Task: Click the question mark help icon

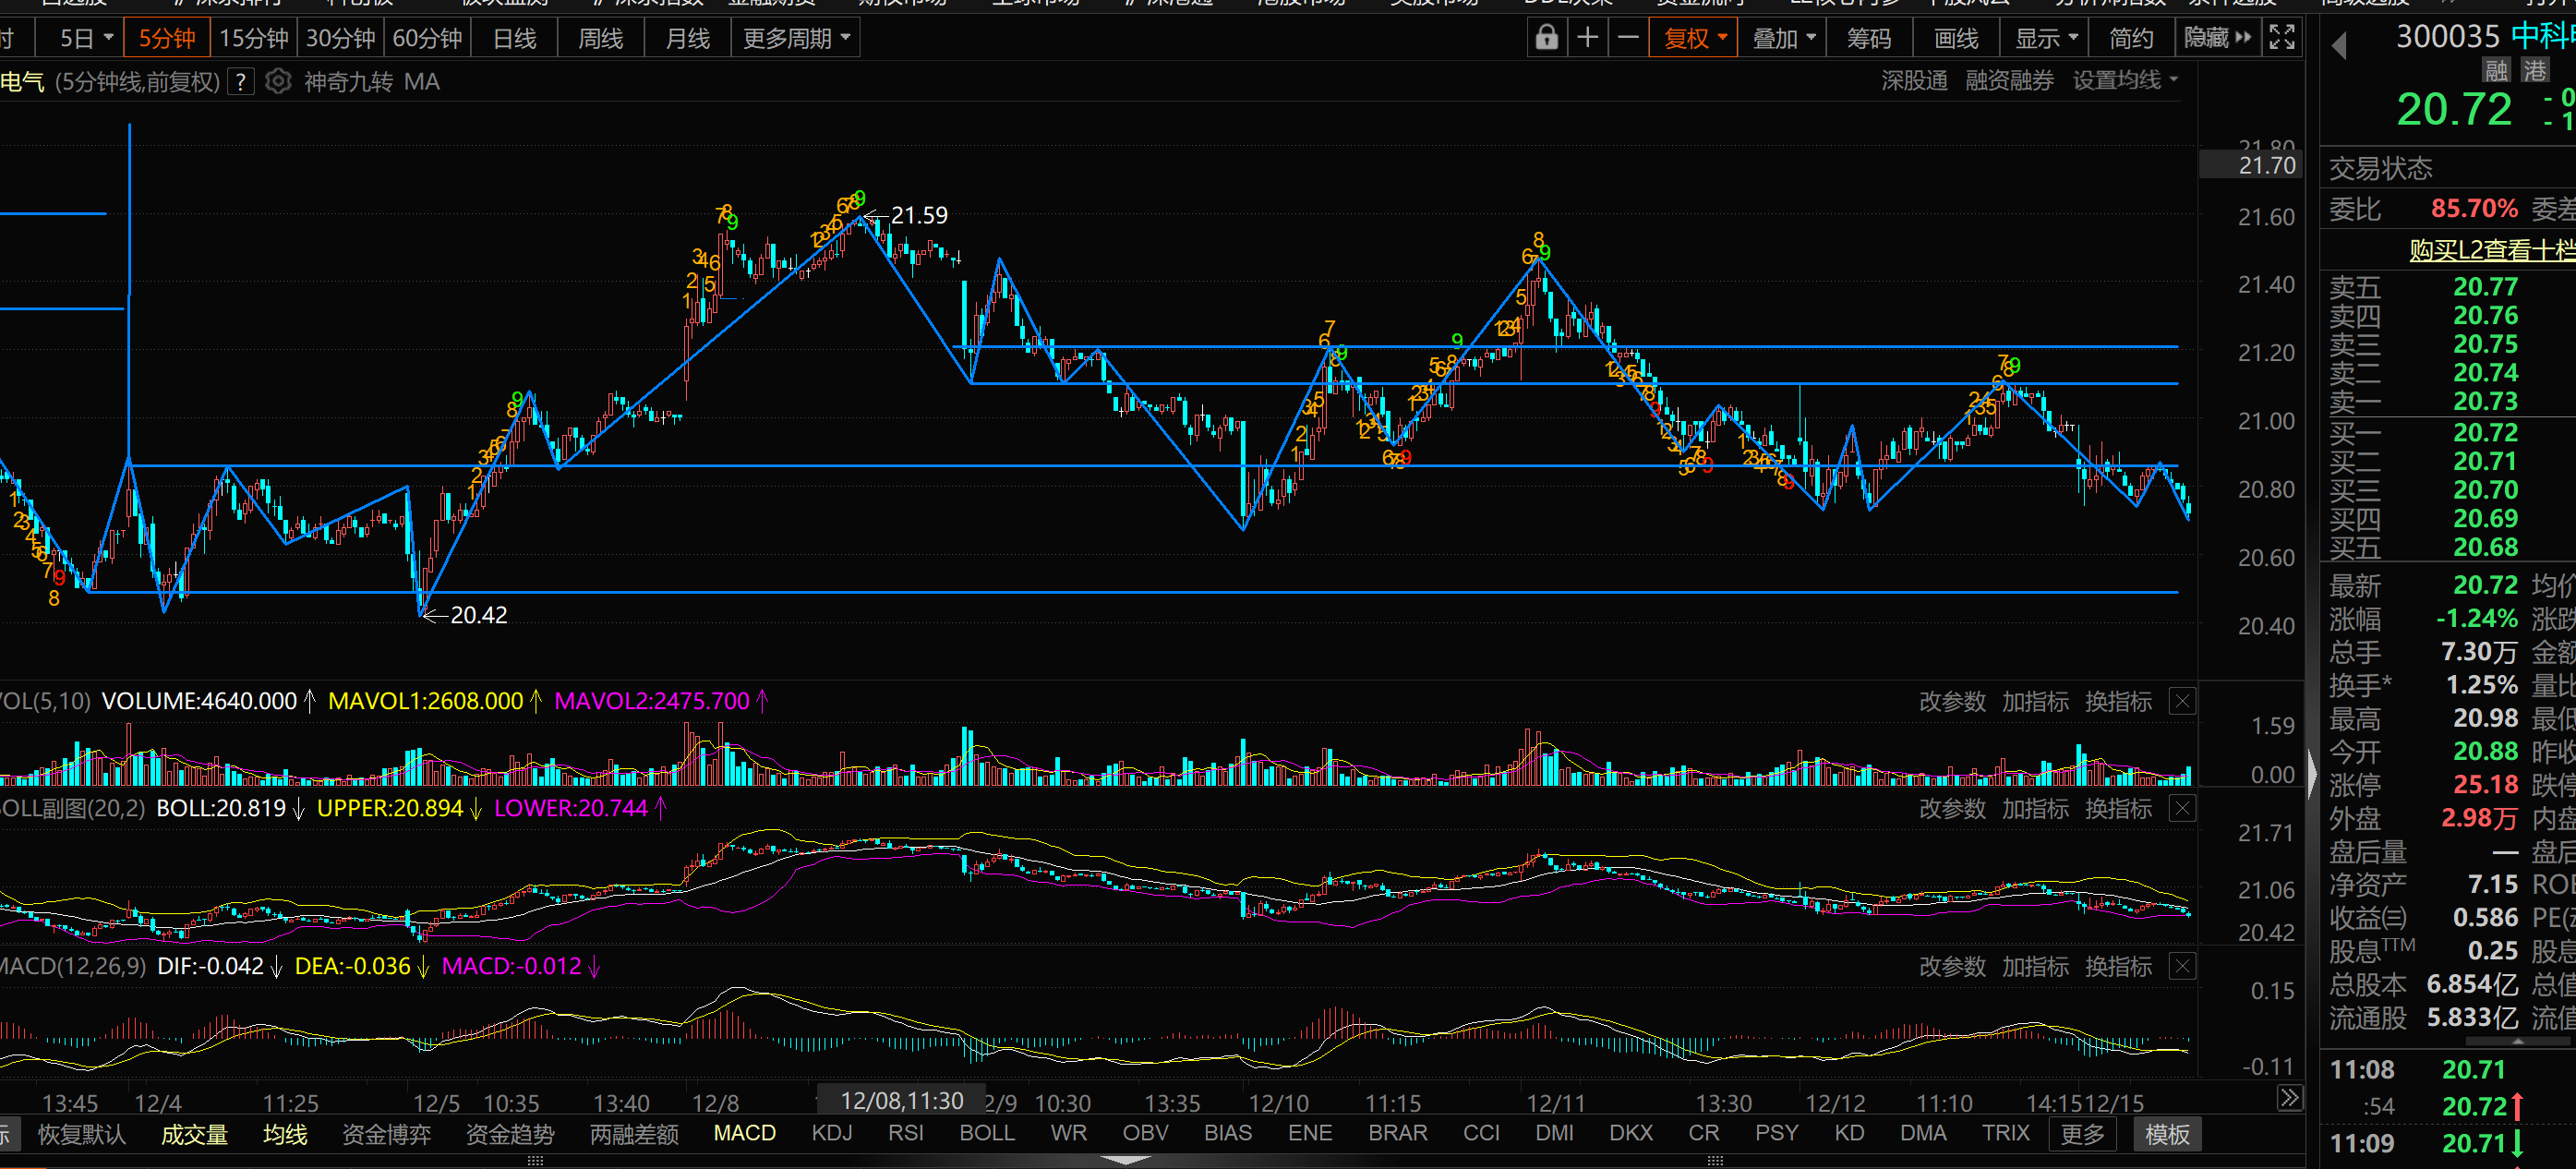Action: pos(240,82)
